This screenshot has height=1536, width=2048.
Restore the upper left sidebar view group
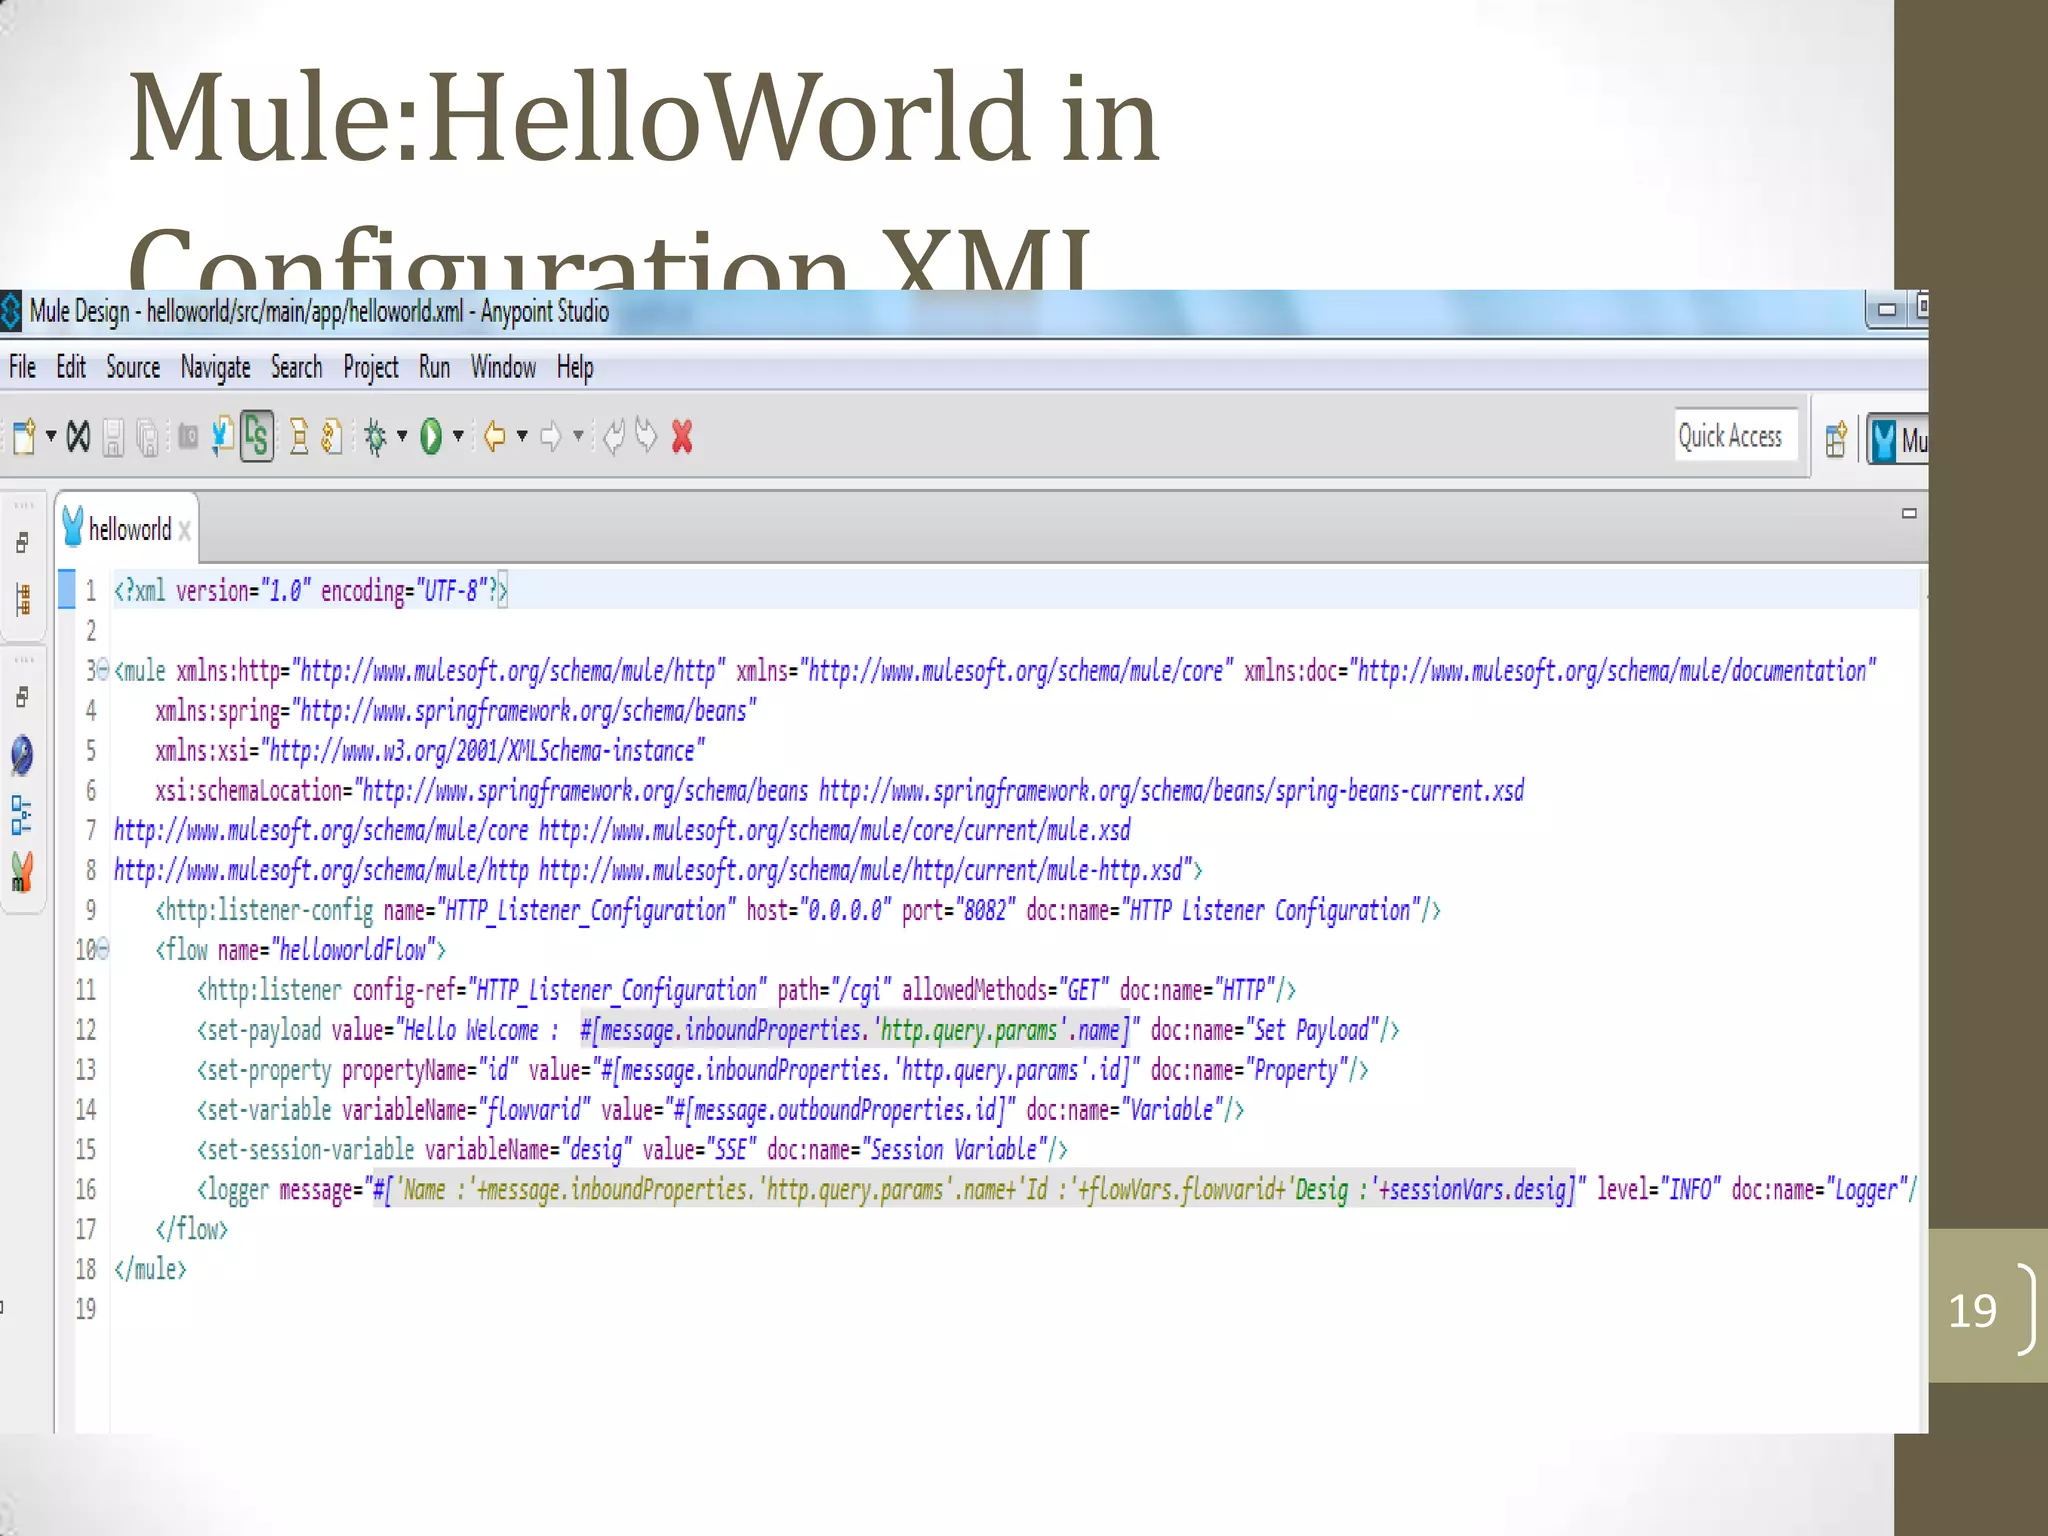[x=22, y=543]
